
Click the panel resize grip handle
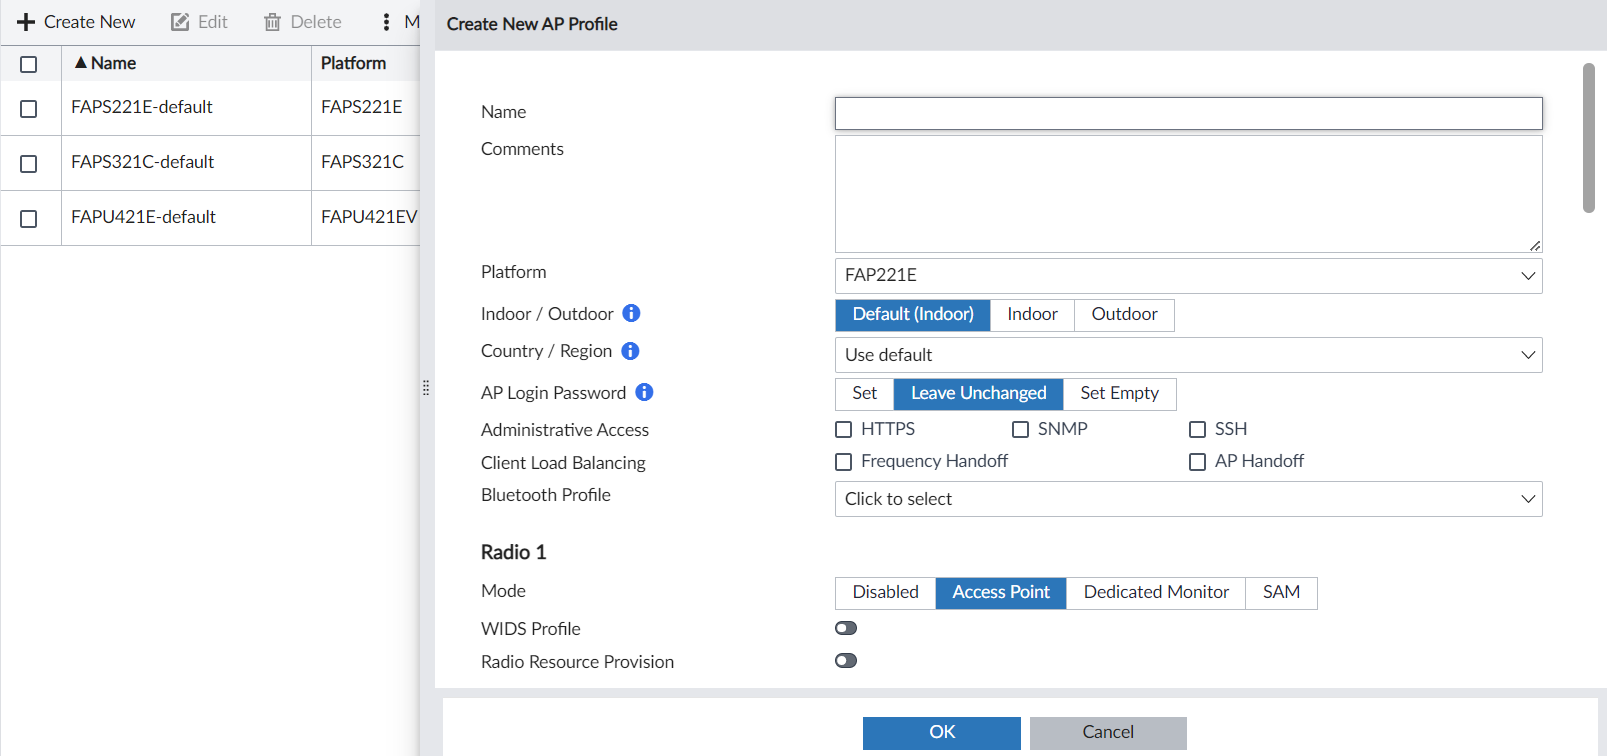pos(426,387)
